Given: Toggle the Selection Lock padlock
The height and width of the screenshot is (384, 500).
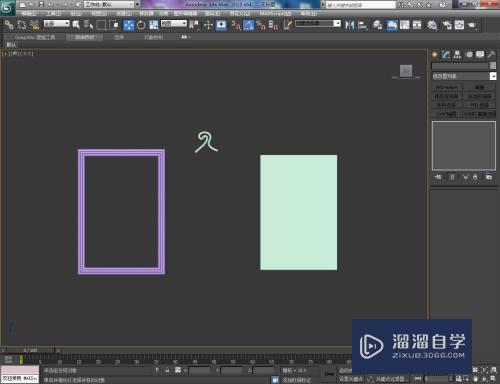Looking at the screenshot, I should 167,370.
